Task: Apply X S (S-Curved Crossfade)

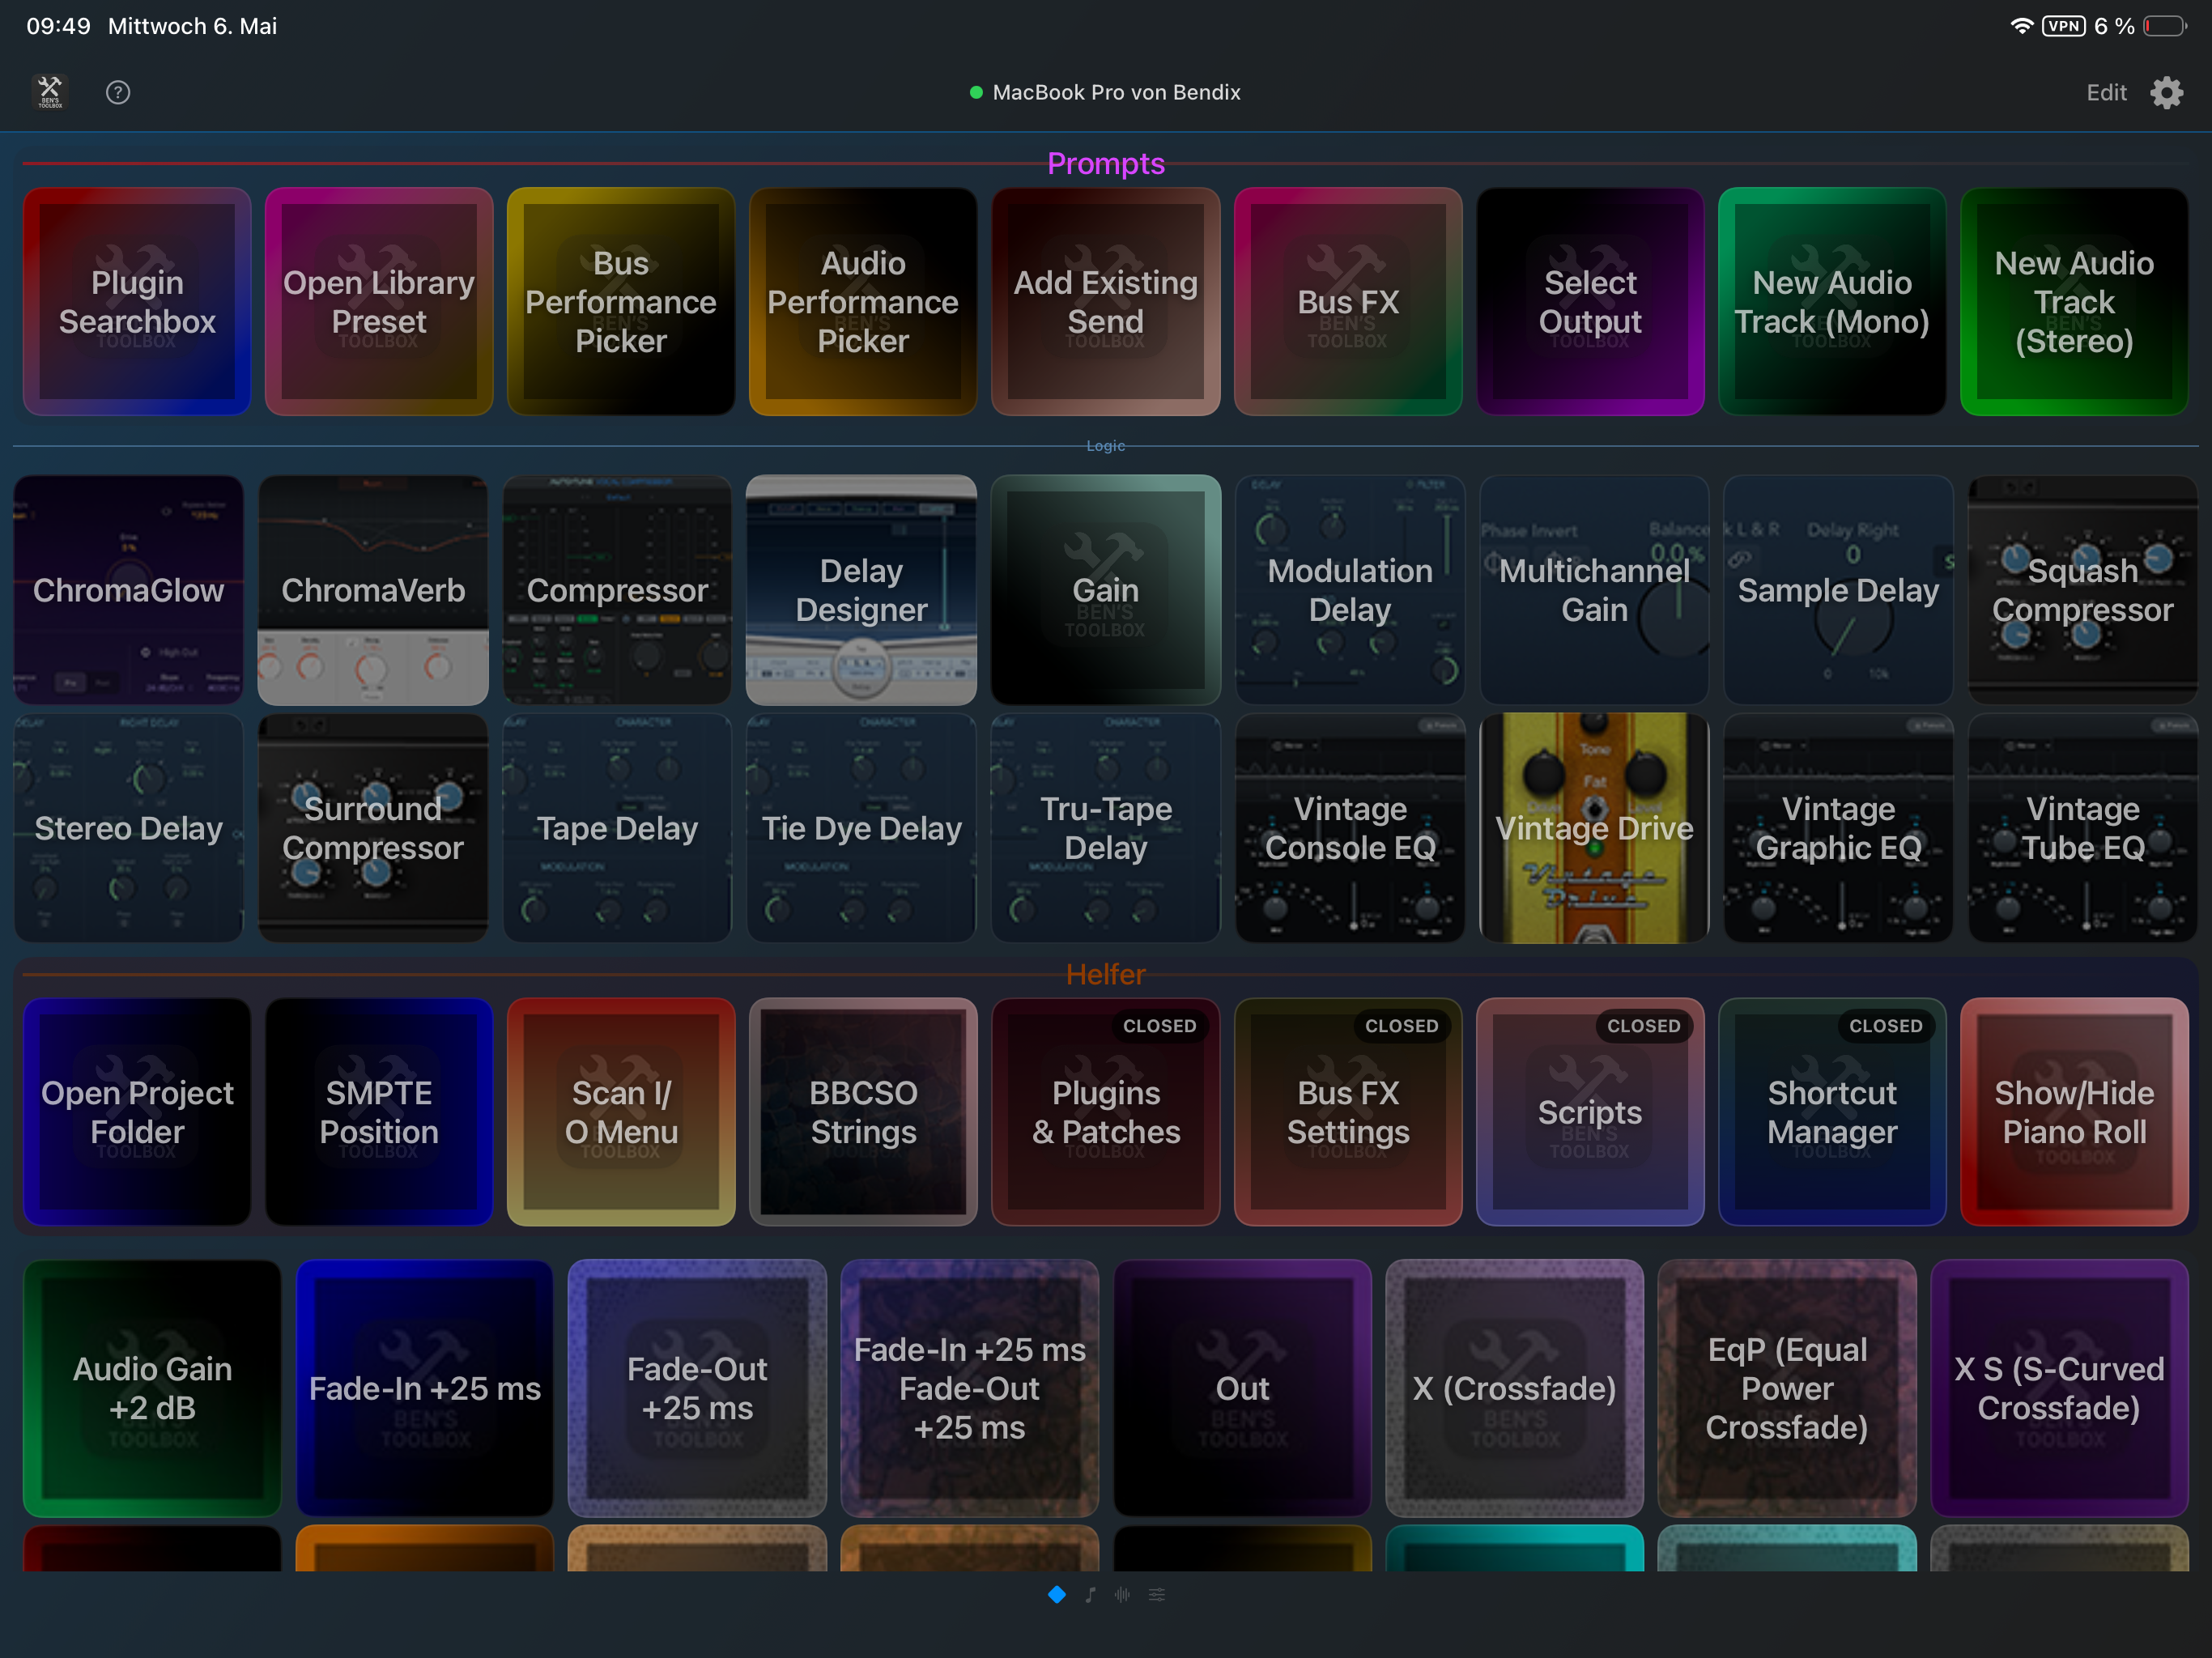Action: [x=2059, y=1388]
